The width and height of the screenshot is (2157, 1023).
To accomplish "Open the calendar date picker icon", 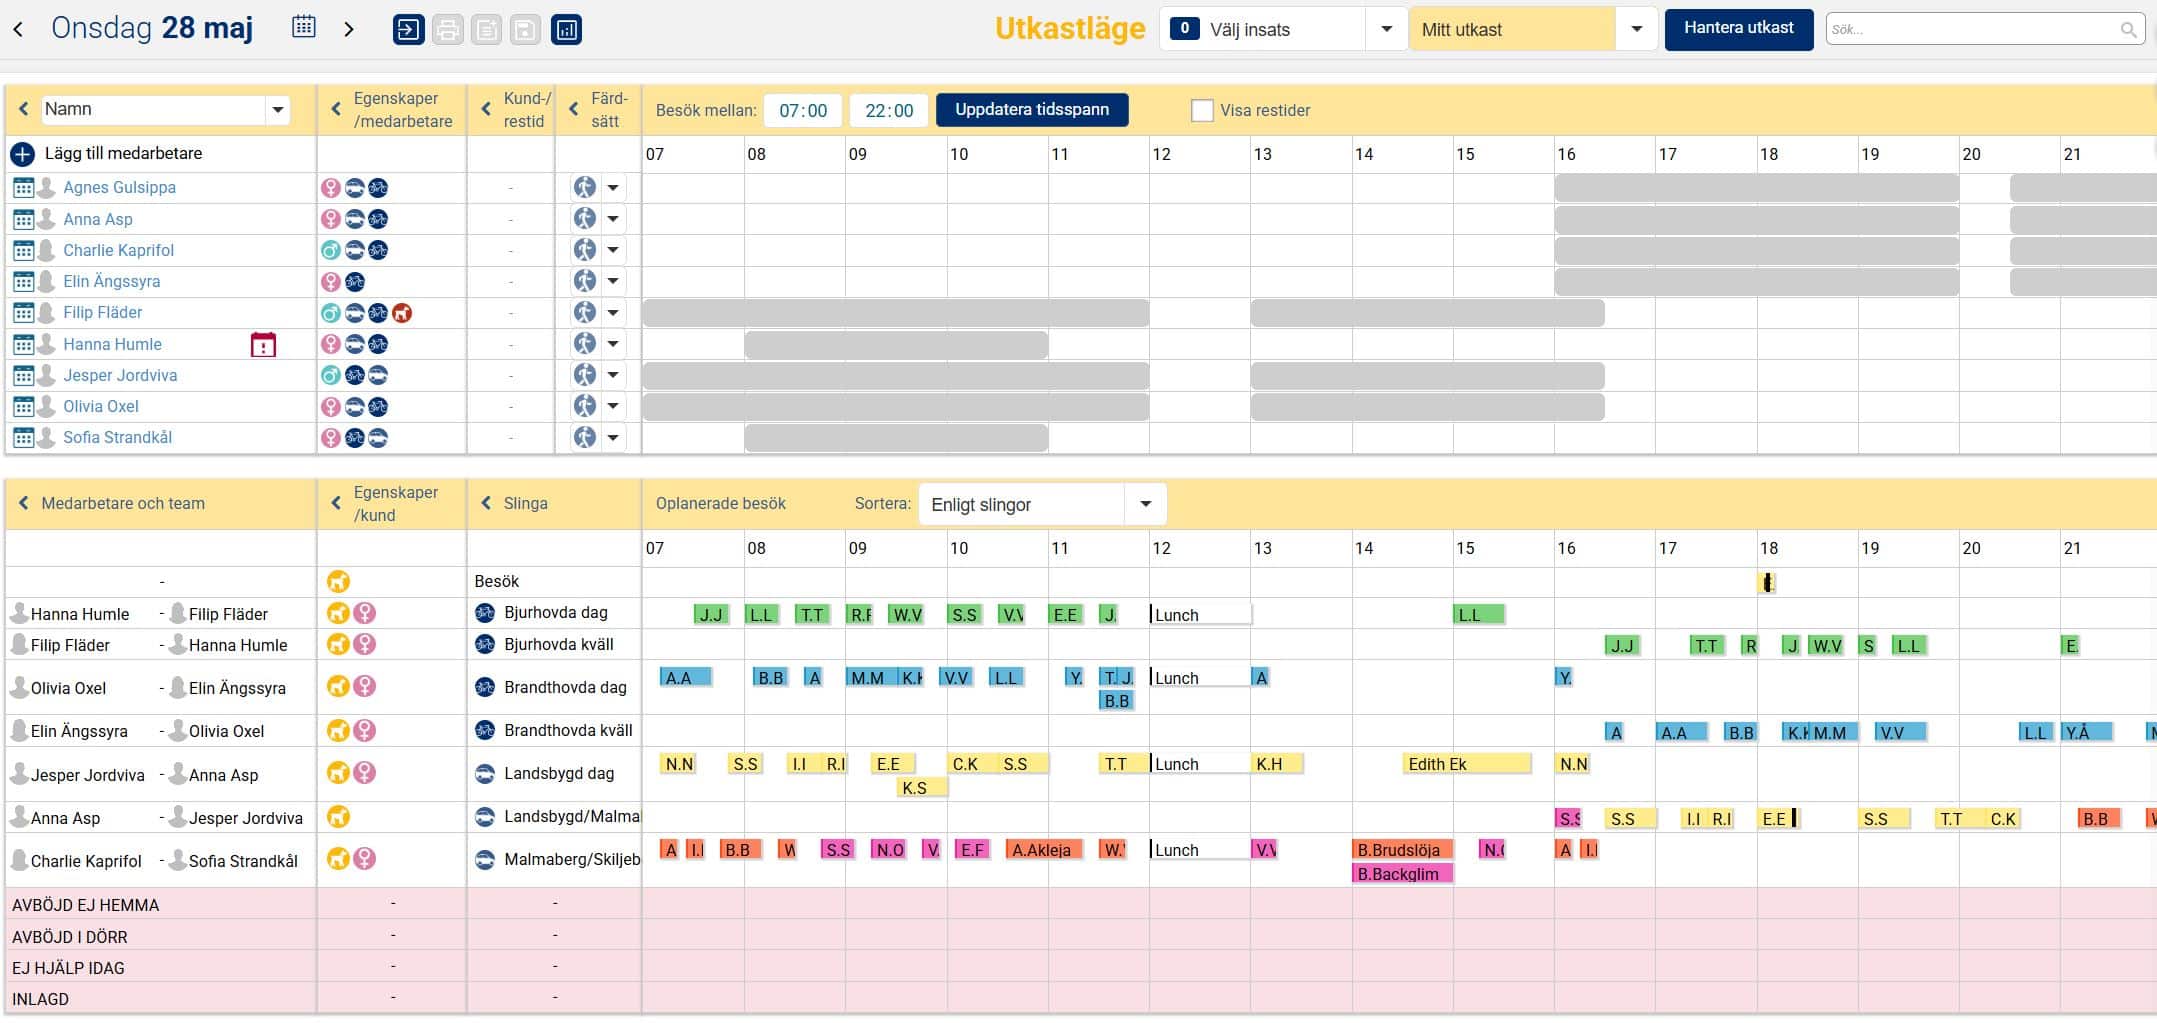I will 304,28.
